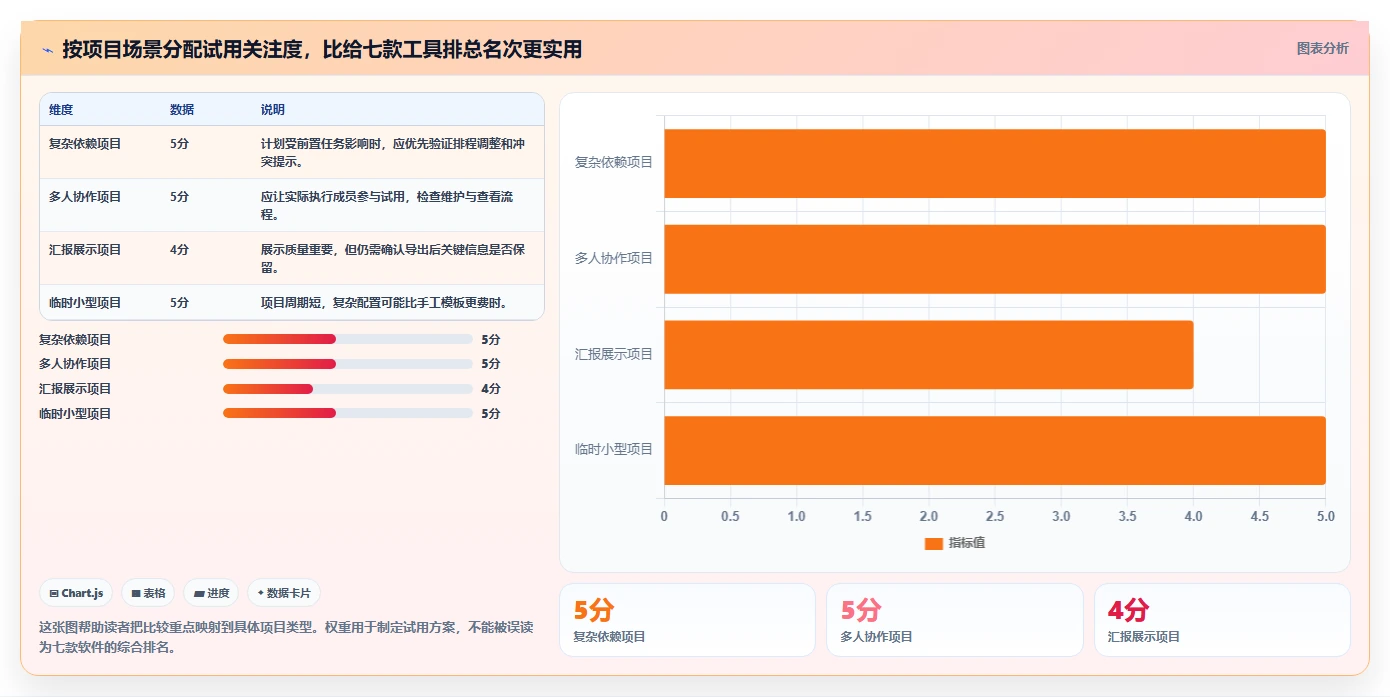Click the 临时小型项目 progress bar

pyautogui.click(x=348, y=413)
